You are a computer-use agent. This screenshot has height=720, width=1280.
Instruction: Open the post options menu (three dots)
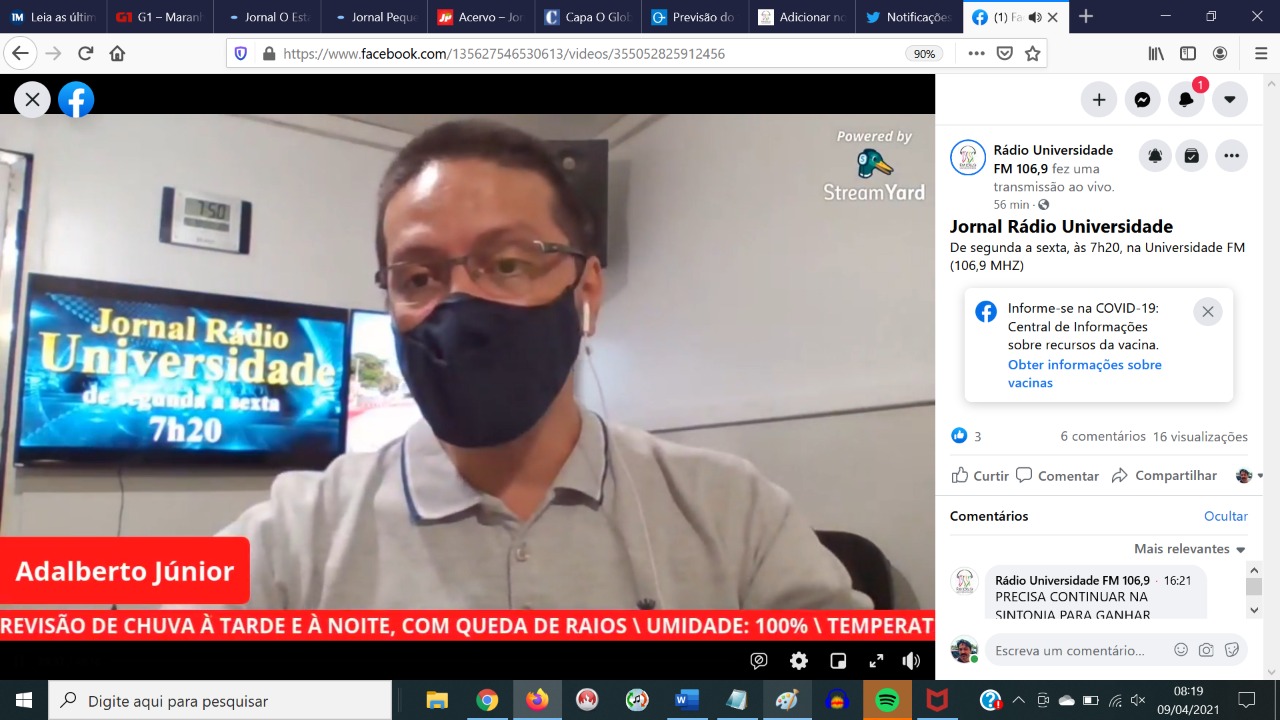[1231, 156]
